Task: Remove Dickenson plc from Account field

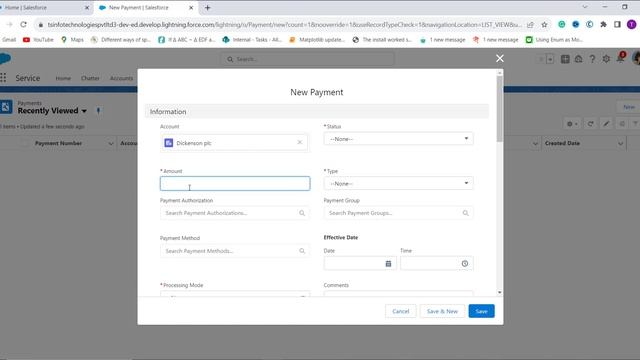Action: click(300, 142)
